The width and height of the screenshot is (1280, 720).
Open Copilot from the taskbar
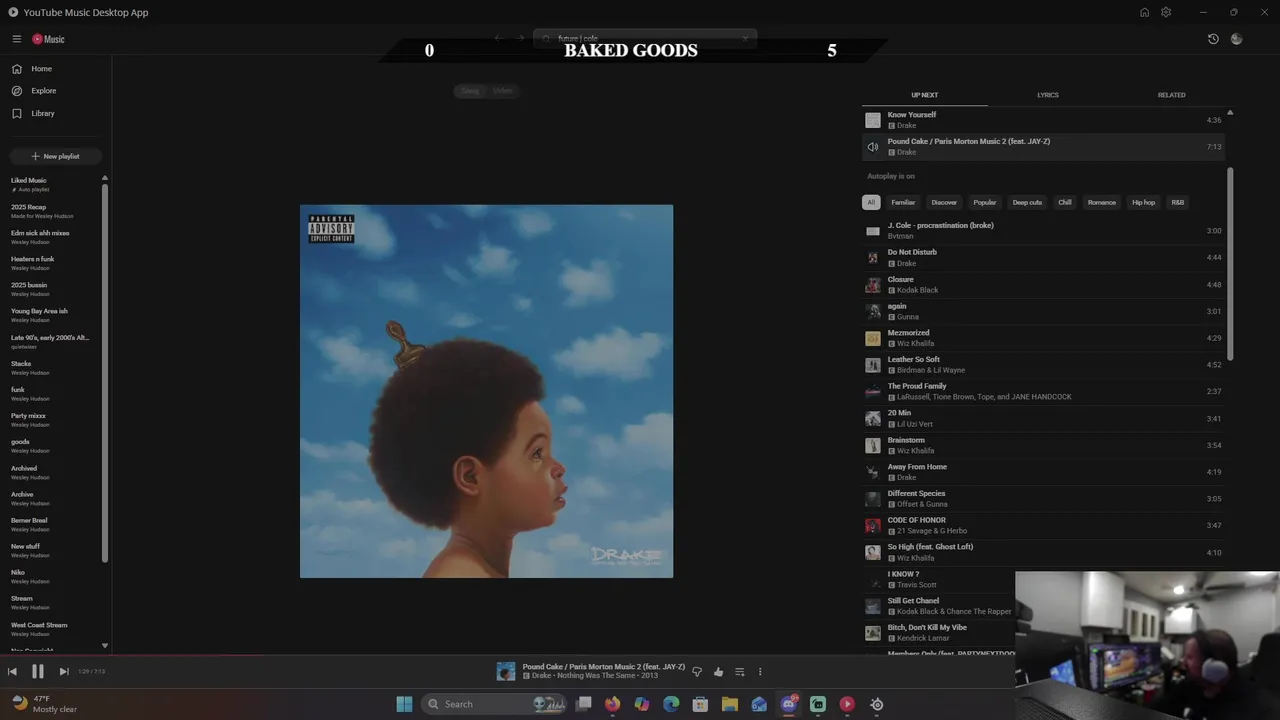642,704
